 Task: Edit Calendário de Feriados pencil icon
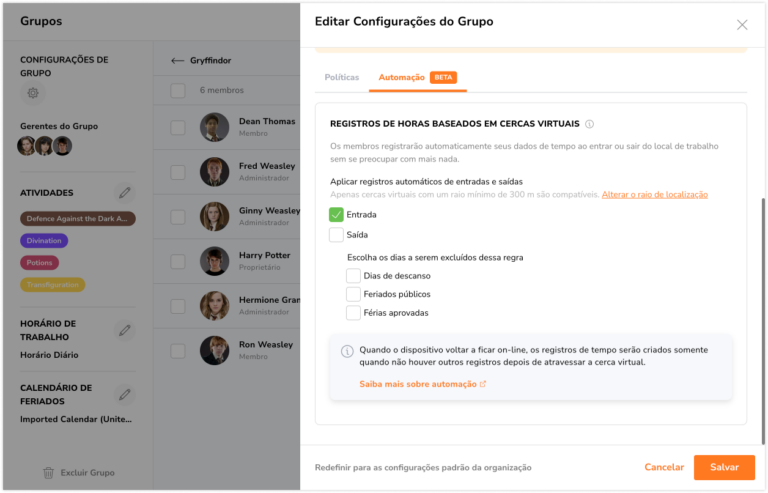(x=125, y=393)
